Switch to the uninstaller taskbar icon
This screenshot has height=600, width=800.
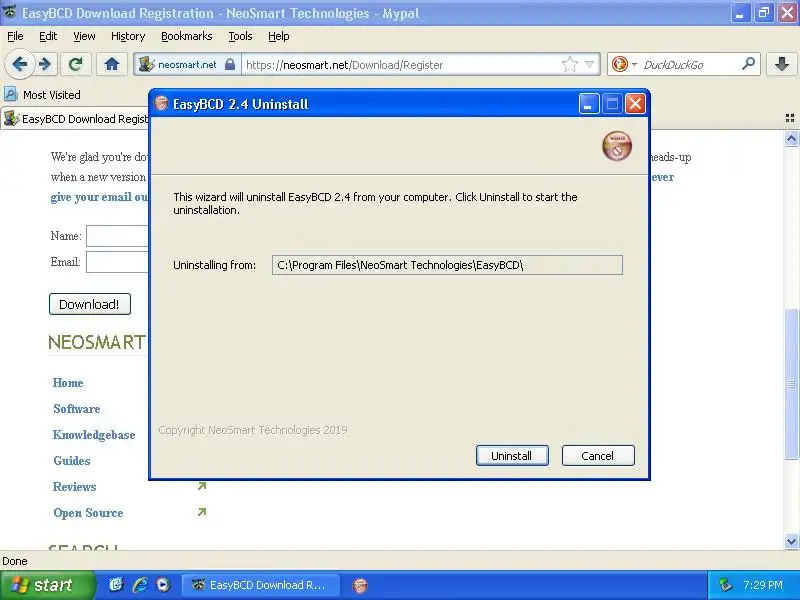point(360,585)
